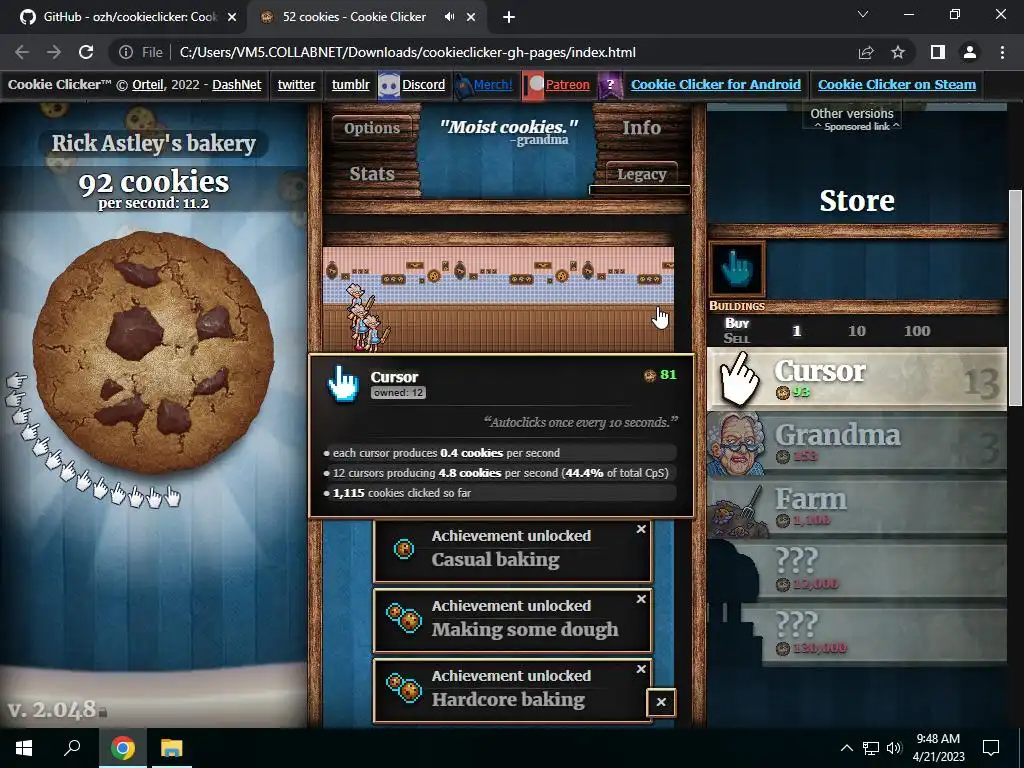Open the tumblr link
This screenshot has width=1024, height=768.
(351, 84)
